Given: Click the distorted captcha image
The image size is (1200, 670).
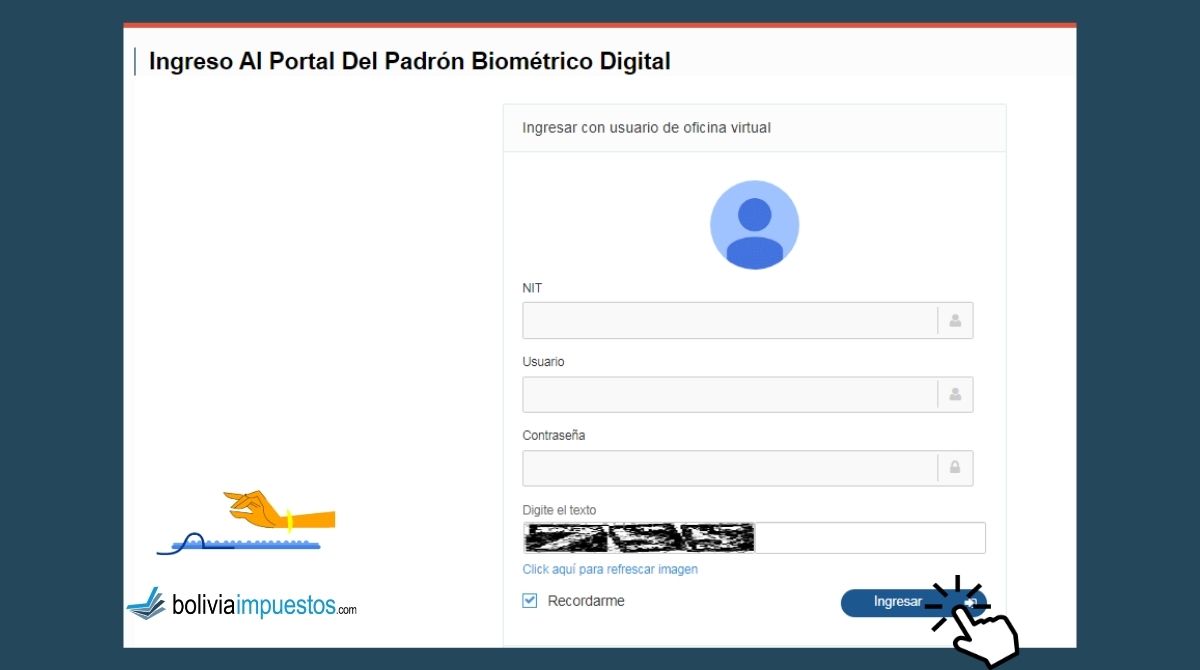Looking at the screenshot, I should (x=639, y=538).
